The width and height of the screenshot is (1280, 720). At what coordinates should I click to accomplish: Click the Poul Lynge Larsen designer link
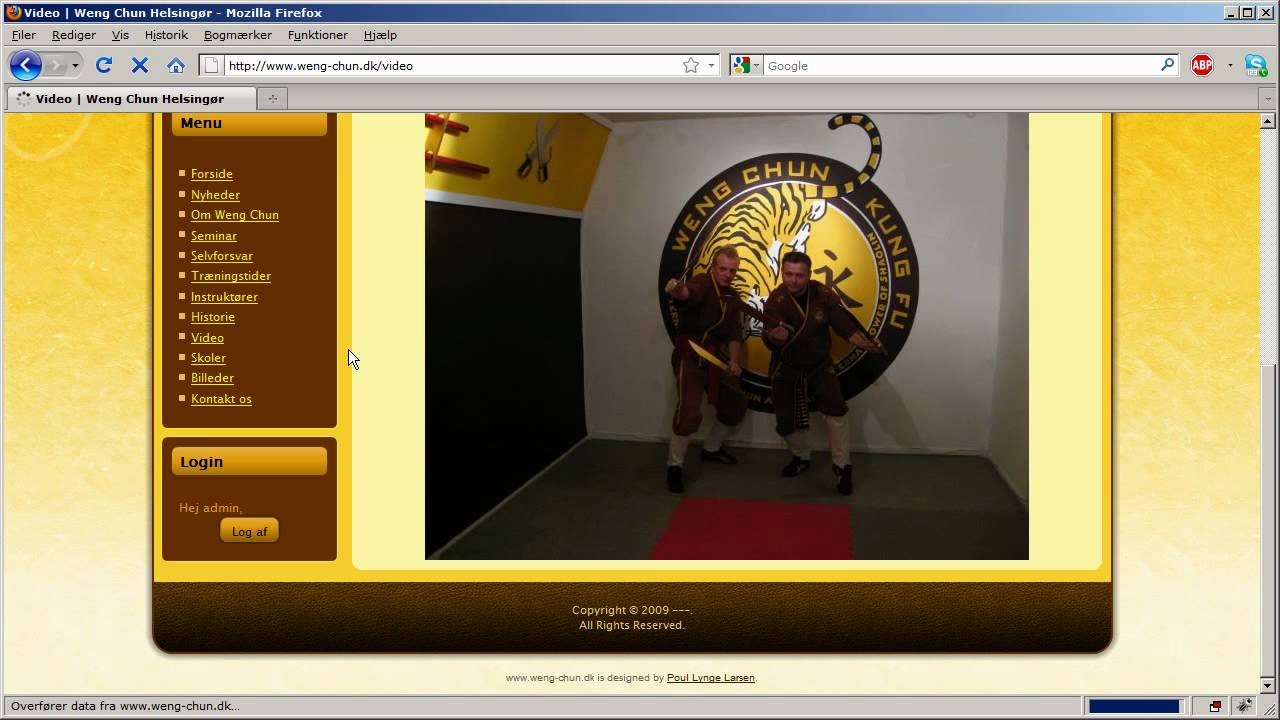pos(711,678)
